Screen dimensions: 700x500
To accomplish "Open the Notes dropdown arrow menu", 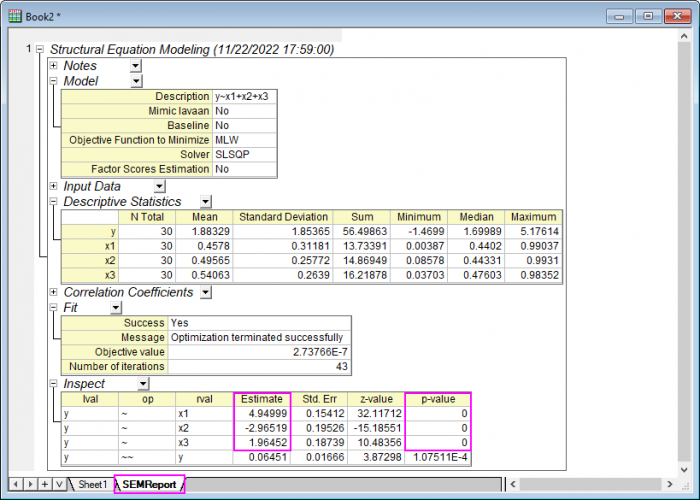I will point(136,65).
